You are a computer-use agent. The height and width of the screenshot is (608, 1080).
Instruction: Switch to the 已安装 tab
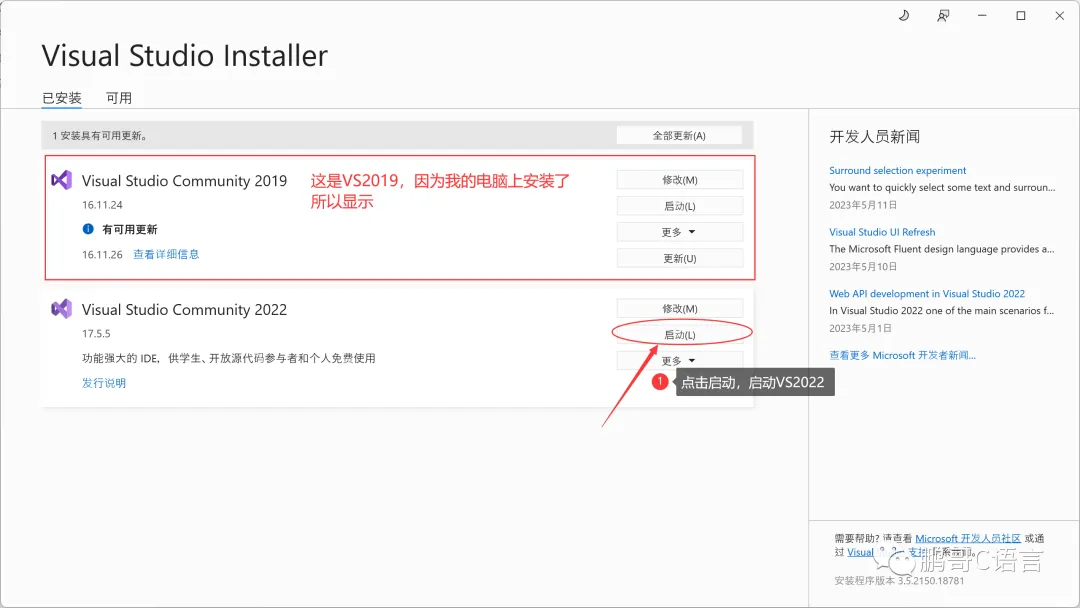click(62, 98)
